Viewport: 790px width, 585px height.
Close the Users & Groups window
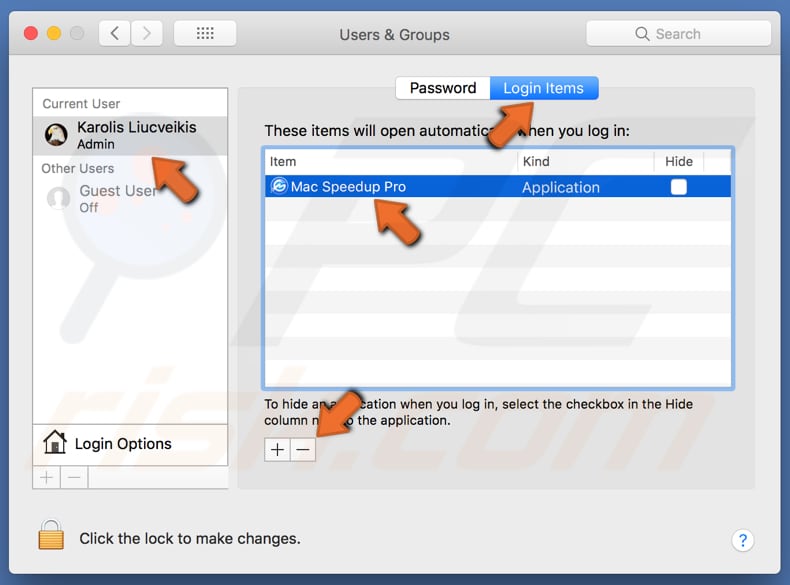(x=31, y=33)
